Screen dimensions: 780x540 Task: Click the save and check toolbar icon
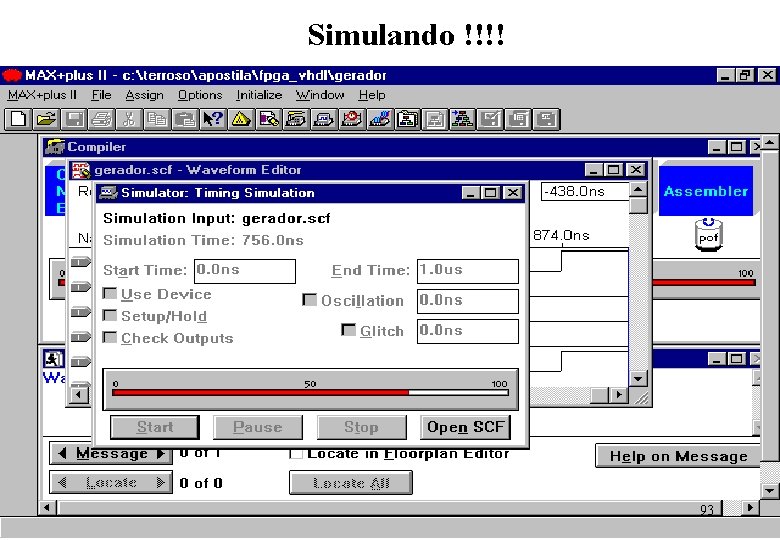pyautogui.click(x=490, y=119)
